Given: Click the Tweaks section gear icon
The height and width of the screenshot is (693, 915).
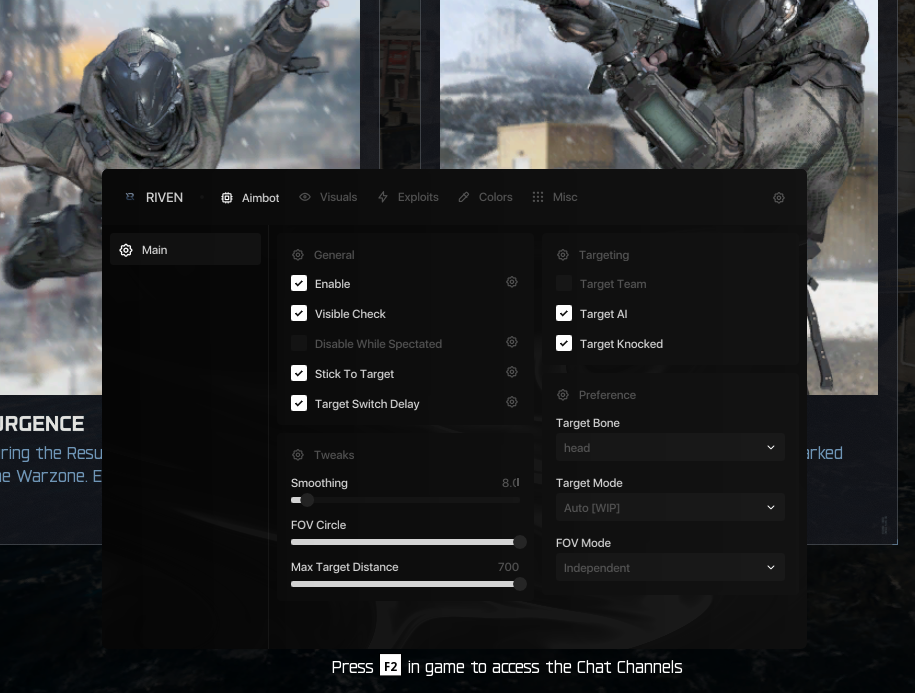Looking at the screenshot, I should tap(298, 455).
